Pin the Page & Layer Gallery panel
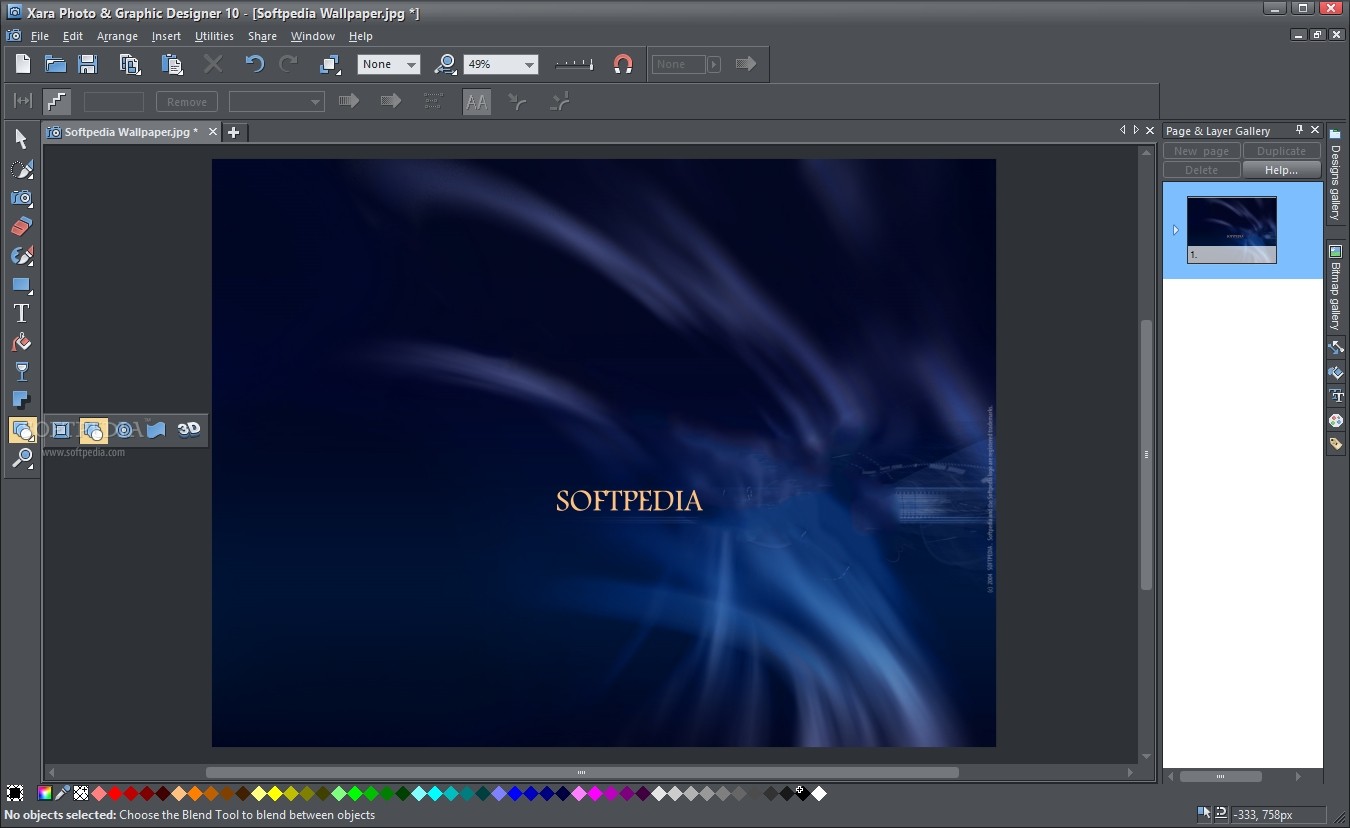This screenshot has width=1350, height=828. coord(1299,130)
